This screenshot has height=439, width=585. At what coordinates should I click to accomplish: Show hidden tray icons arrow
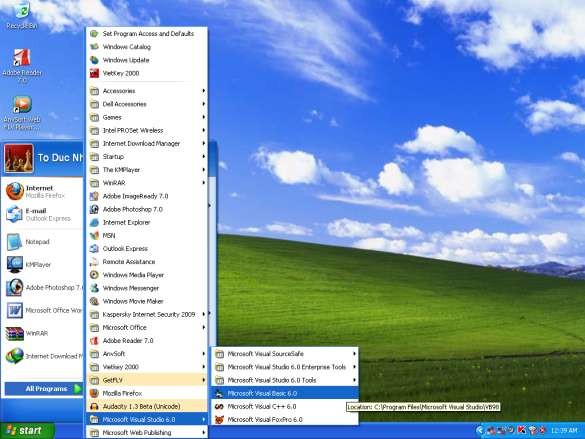tap(480, 431)
